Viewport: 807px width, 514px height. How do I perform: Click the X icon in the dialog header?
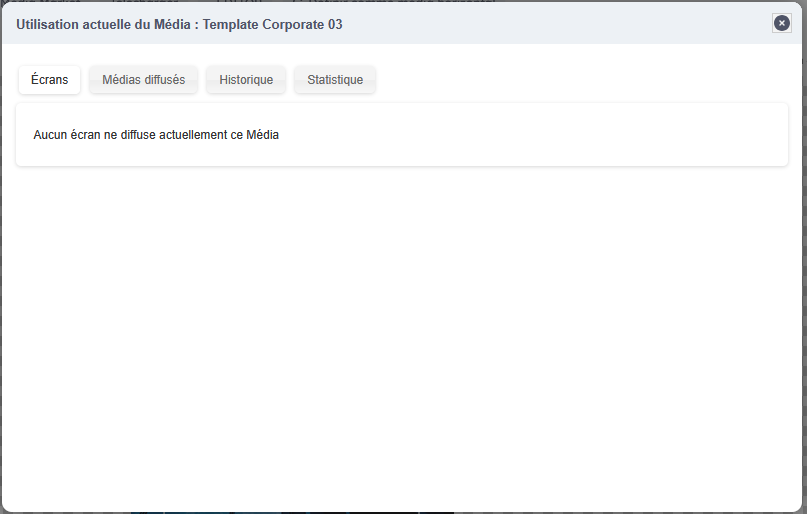pyautogui.click(x=781, y=23)
